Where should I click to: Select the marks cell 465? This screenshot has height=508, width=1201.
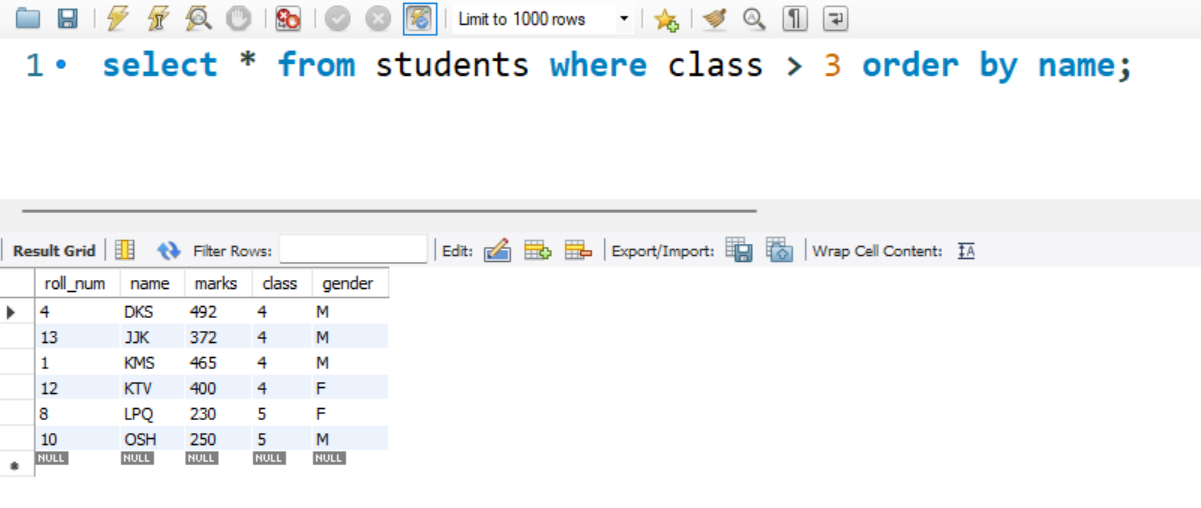point(218,363)
